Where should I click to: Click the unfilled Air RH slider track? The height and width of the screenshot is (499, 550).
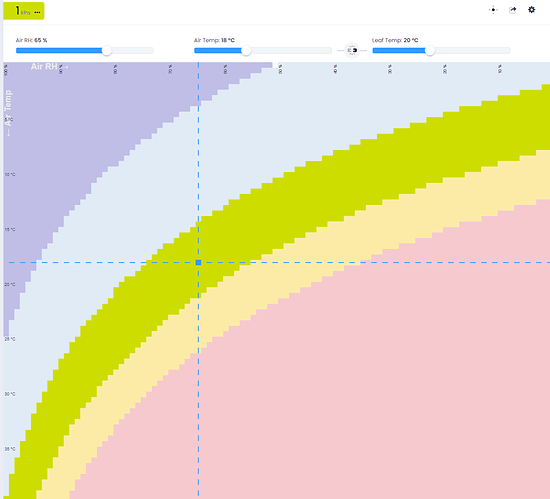pos(133,50)
